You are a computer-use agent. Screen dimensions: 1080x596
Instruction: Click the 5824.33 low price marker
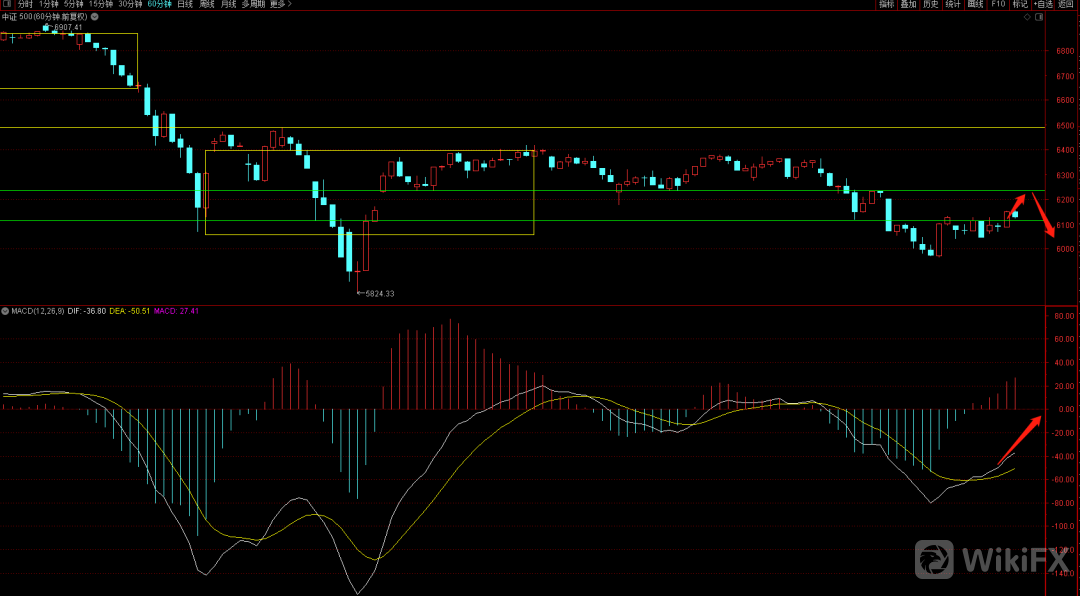379,293
